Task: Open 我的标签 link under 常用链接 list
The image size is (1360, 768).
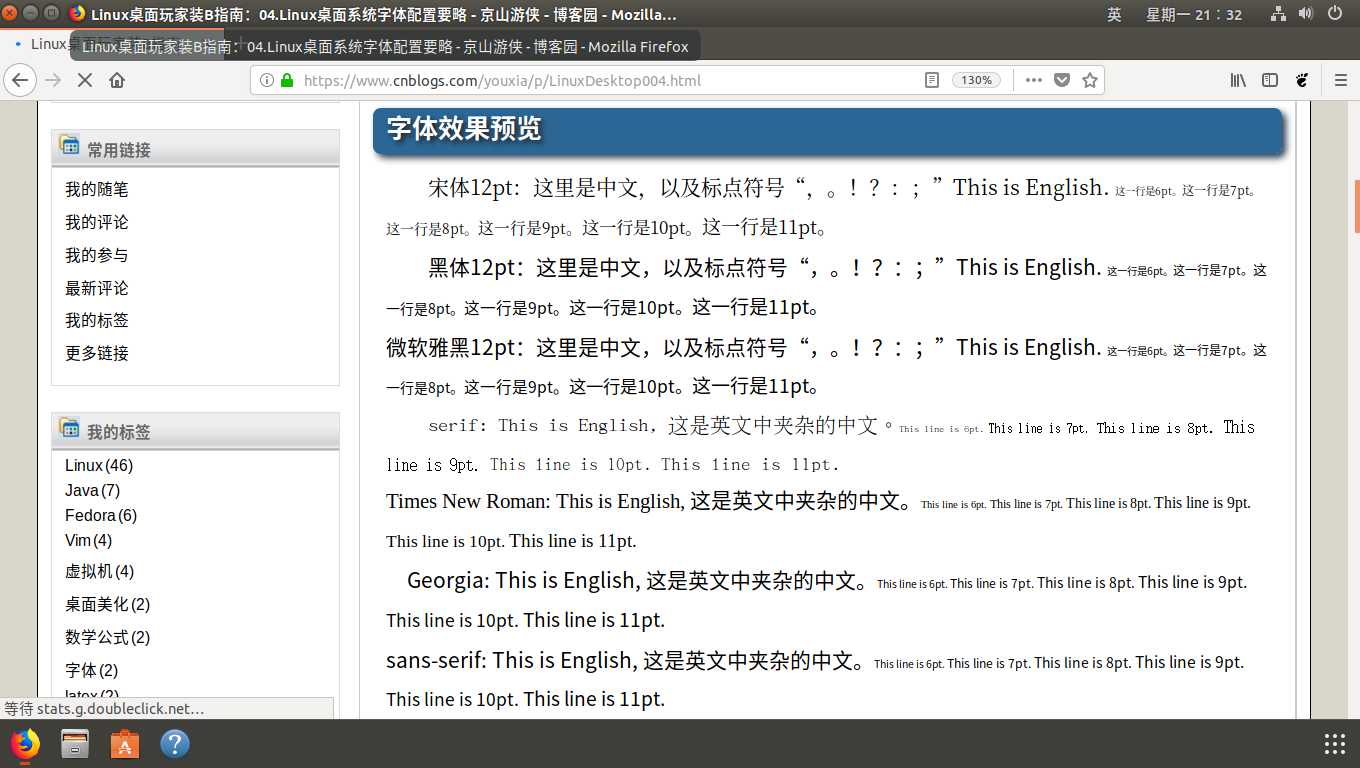Action: [x=97, y=320]
